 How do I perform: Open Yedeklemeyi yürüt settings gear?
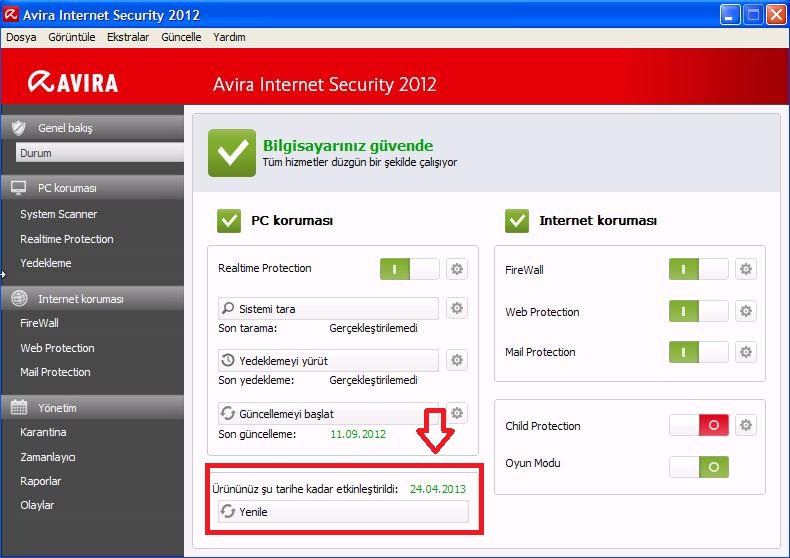coord(456,360)
